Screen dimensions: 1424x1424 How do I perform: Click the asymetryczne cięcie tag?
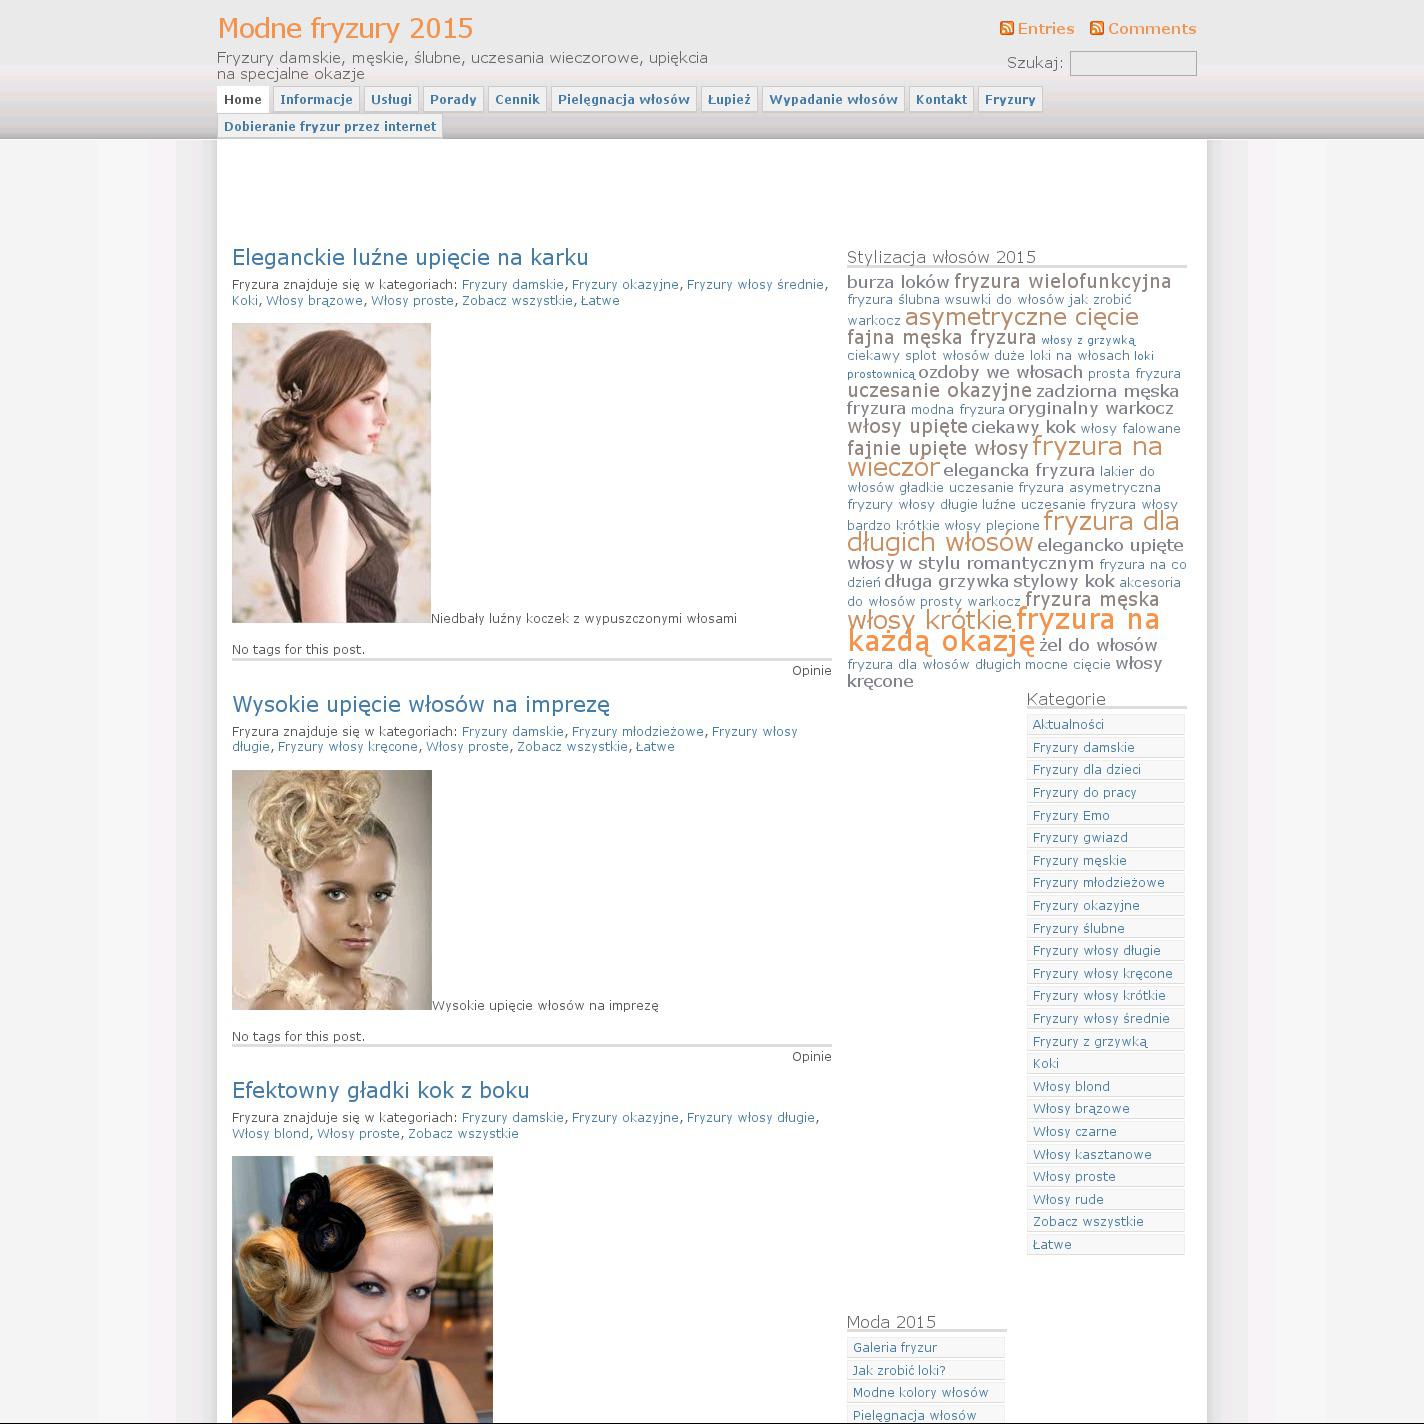(1021, 317)
